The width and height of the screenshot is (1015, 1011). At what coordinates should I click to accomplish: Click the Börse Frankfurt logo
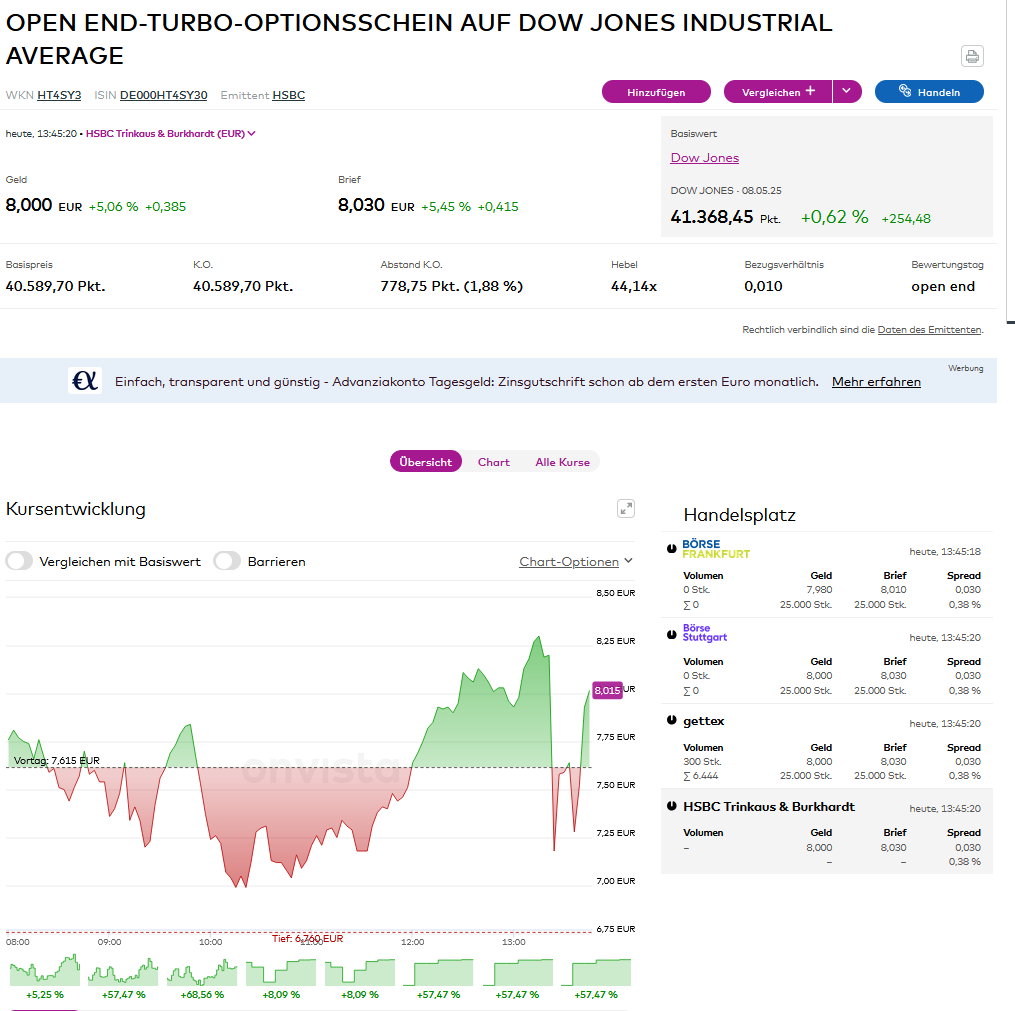[715, 549]
